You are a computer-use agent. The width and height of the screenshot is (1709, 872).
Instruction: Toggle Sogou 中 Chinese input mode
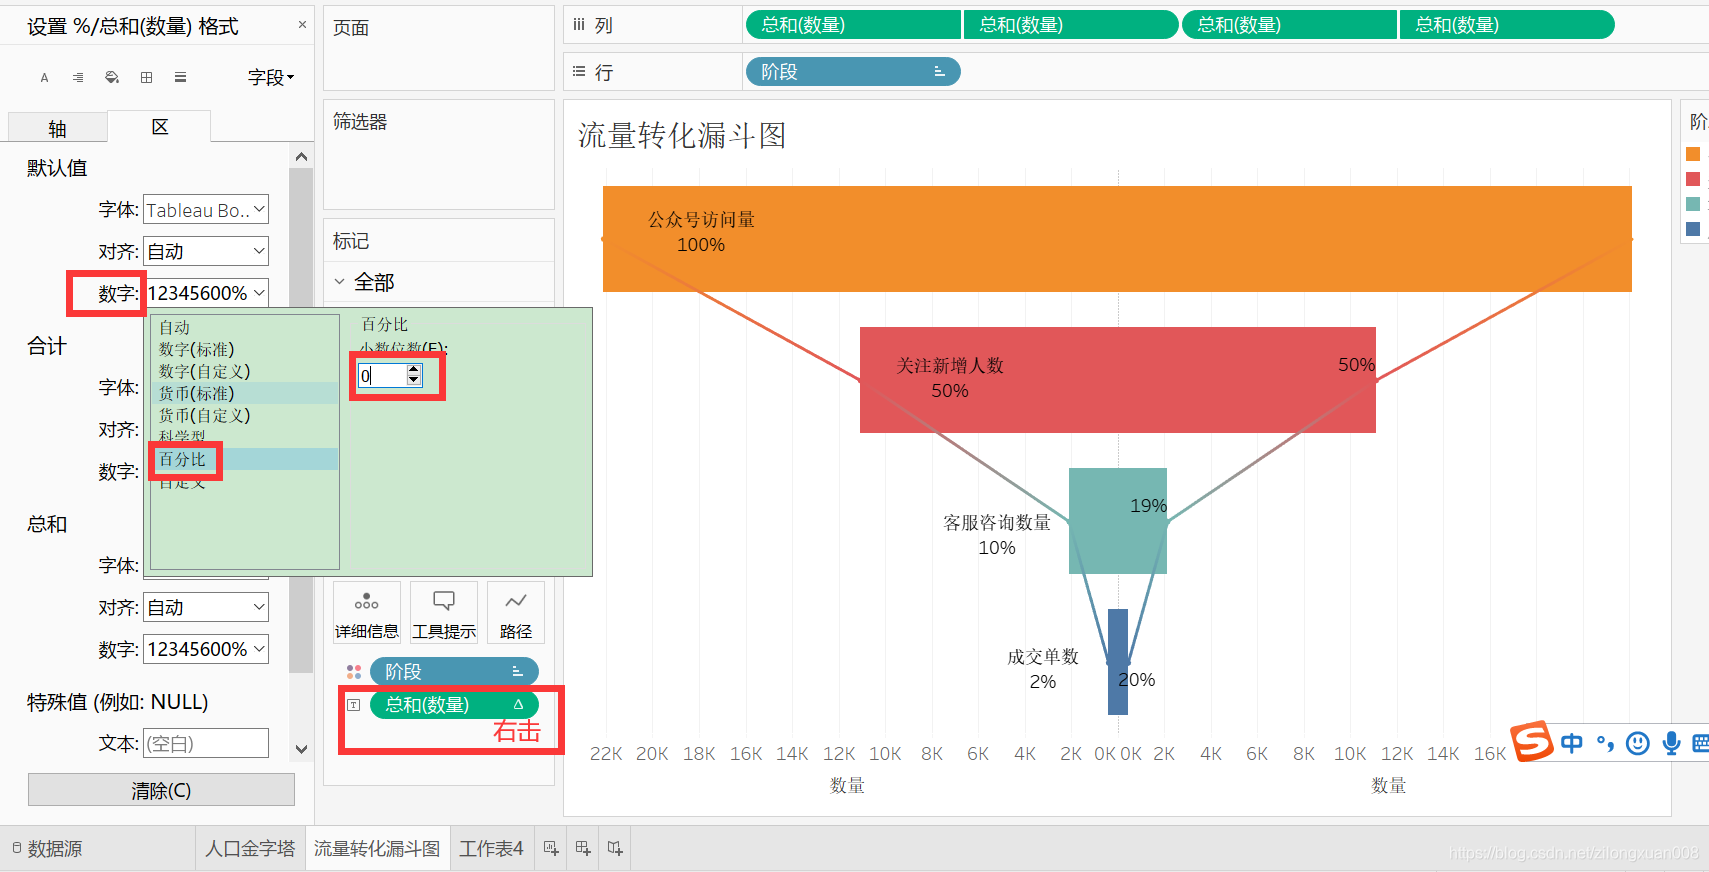[x=1572, y=743]
